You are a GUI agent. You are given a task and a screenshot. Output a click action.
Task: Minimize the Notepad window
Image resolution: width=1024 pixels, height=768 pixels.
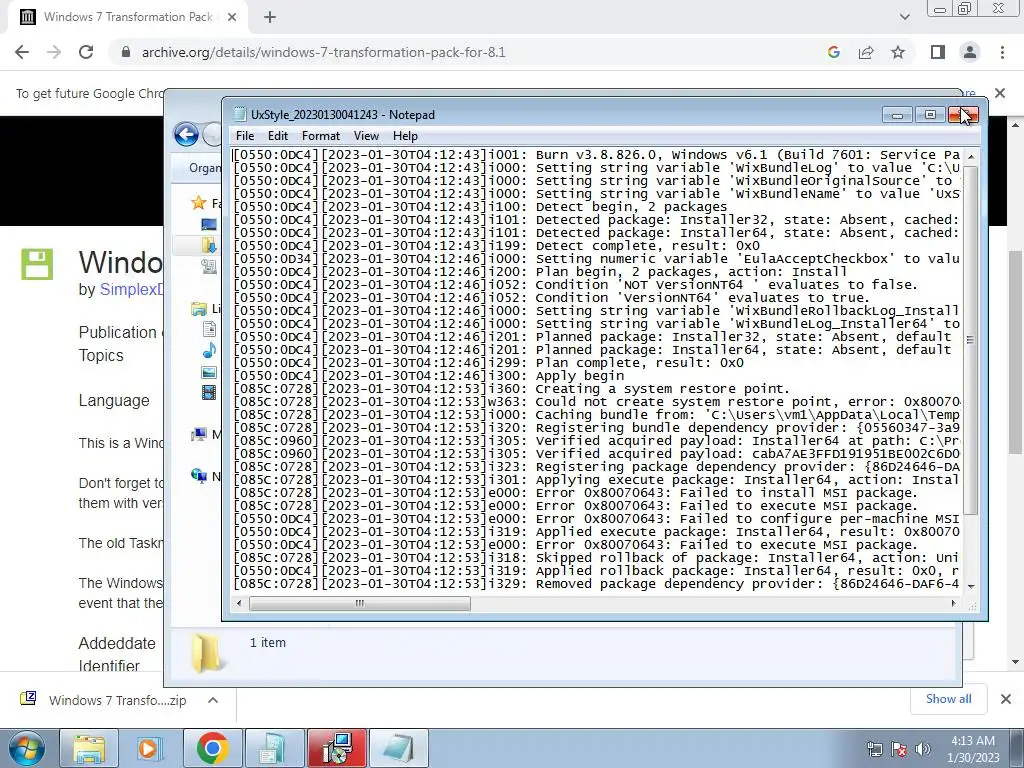pos(897,116)
